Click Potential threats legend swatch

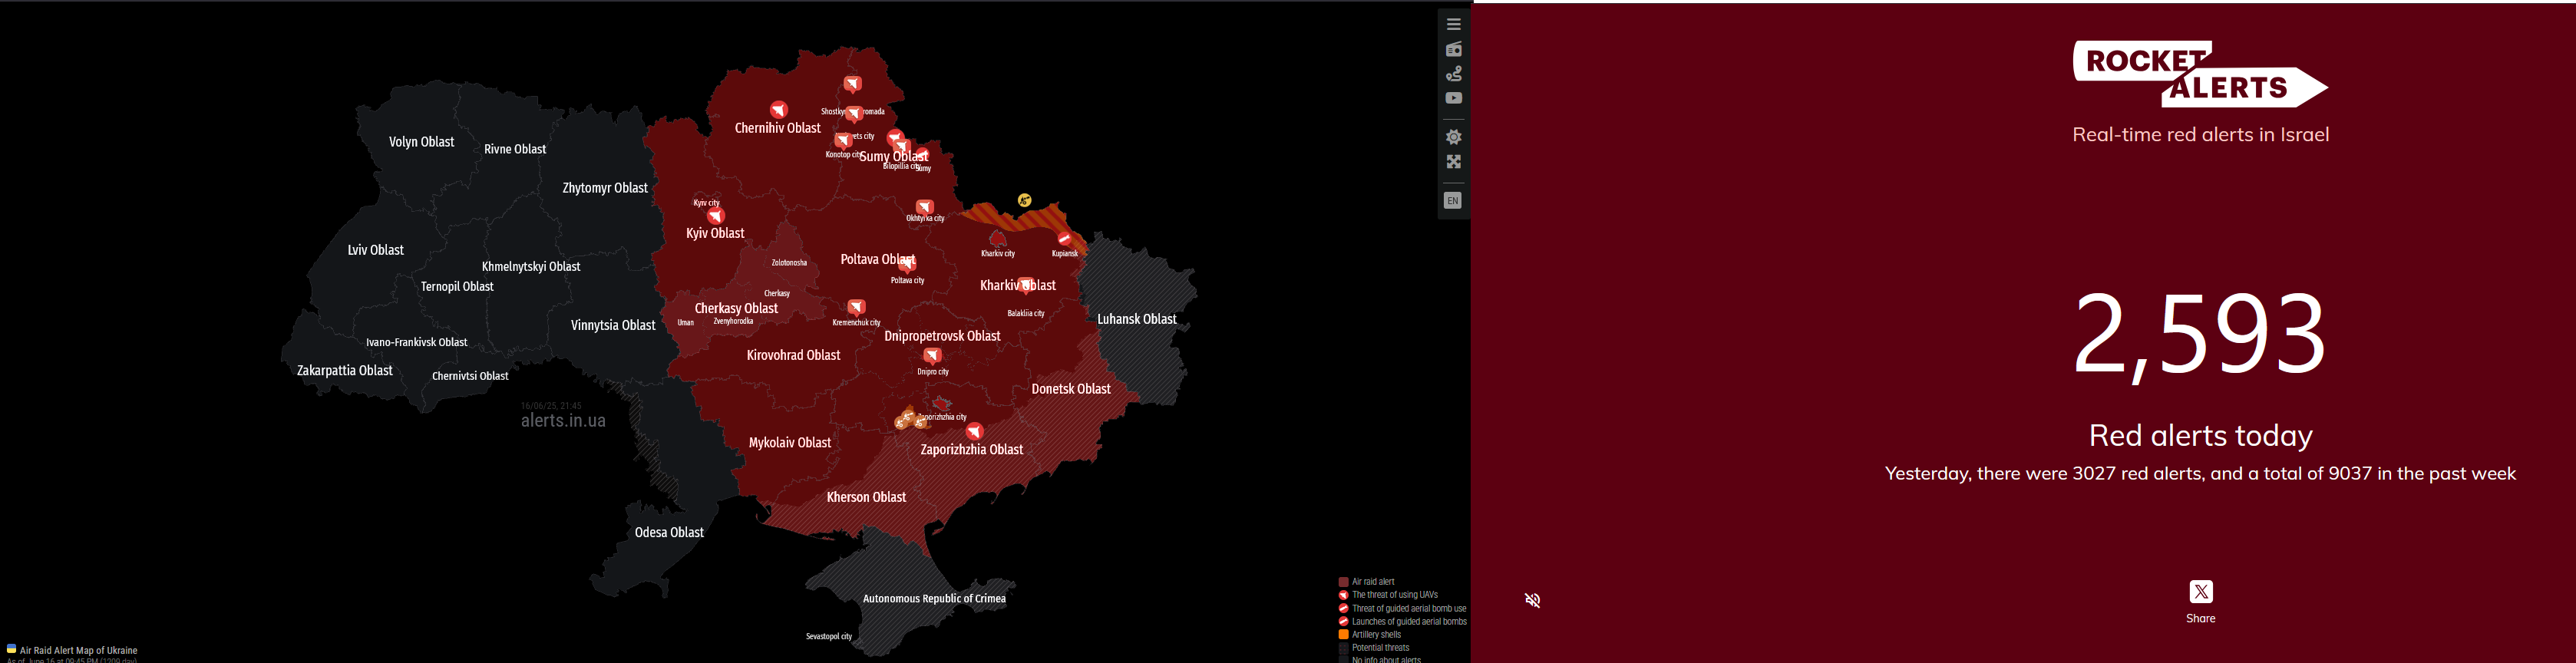pyautogui.click(x=1344, y=648)
